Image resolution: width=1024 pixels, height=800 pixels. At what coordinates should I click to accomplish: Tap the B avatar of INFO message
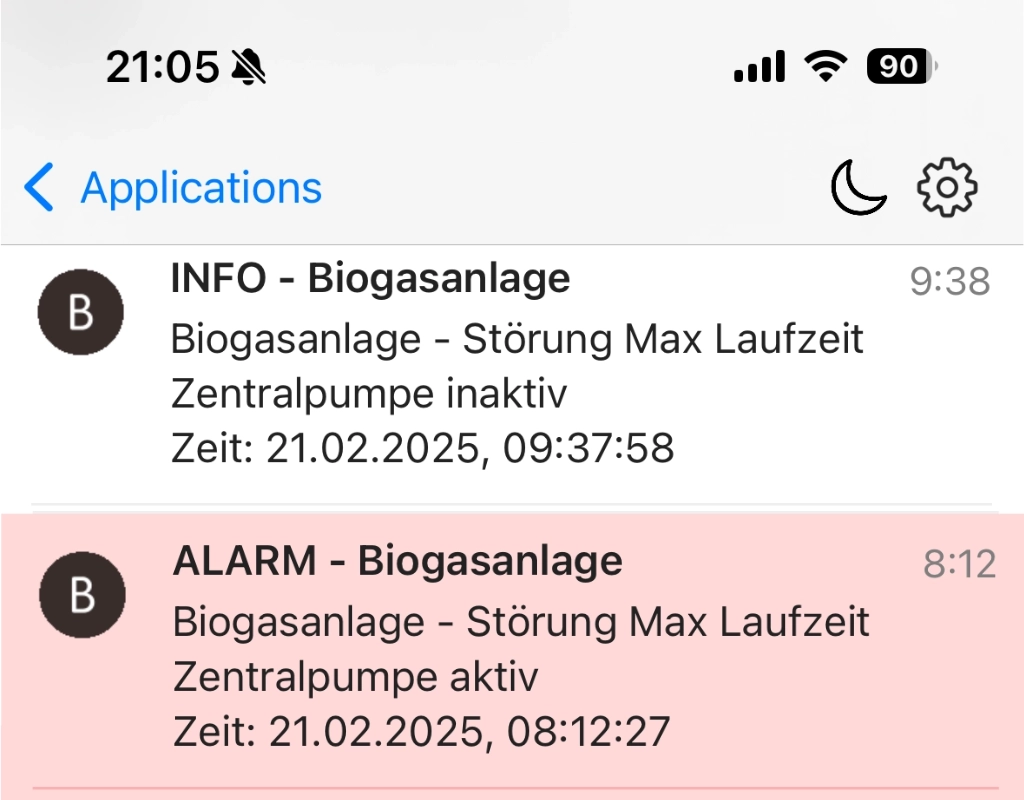point(81,312)
